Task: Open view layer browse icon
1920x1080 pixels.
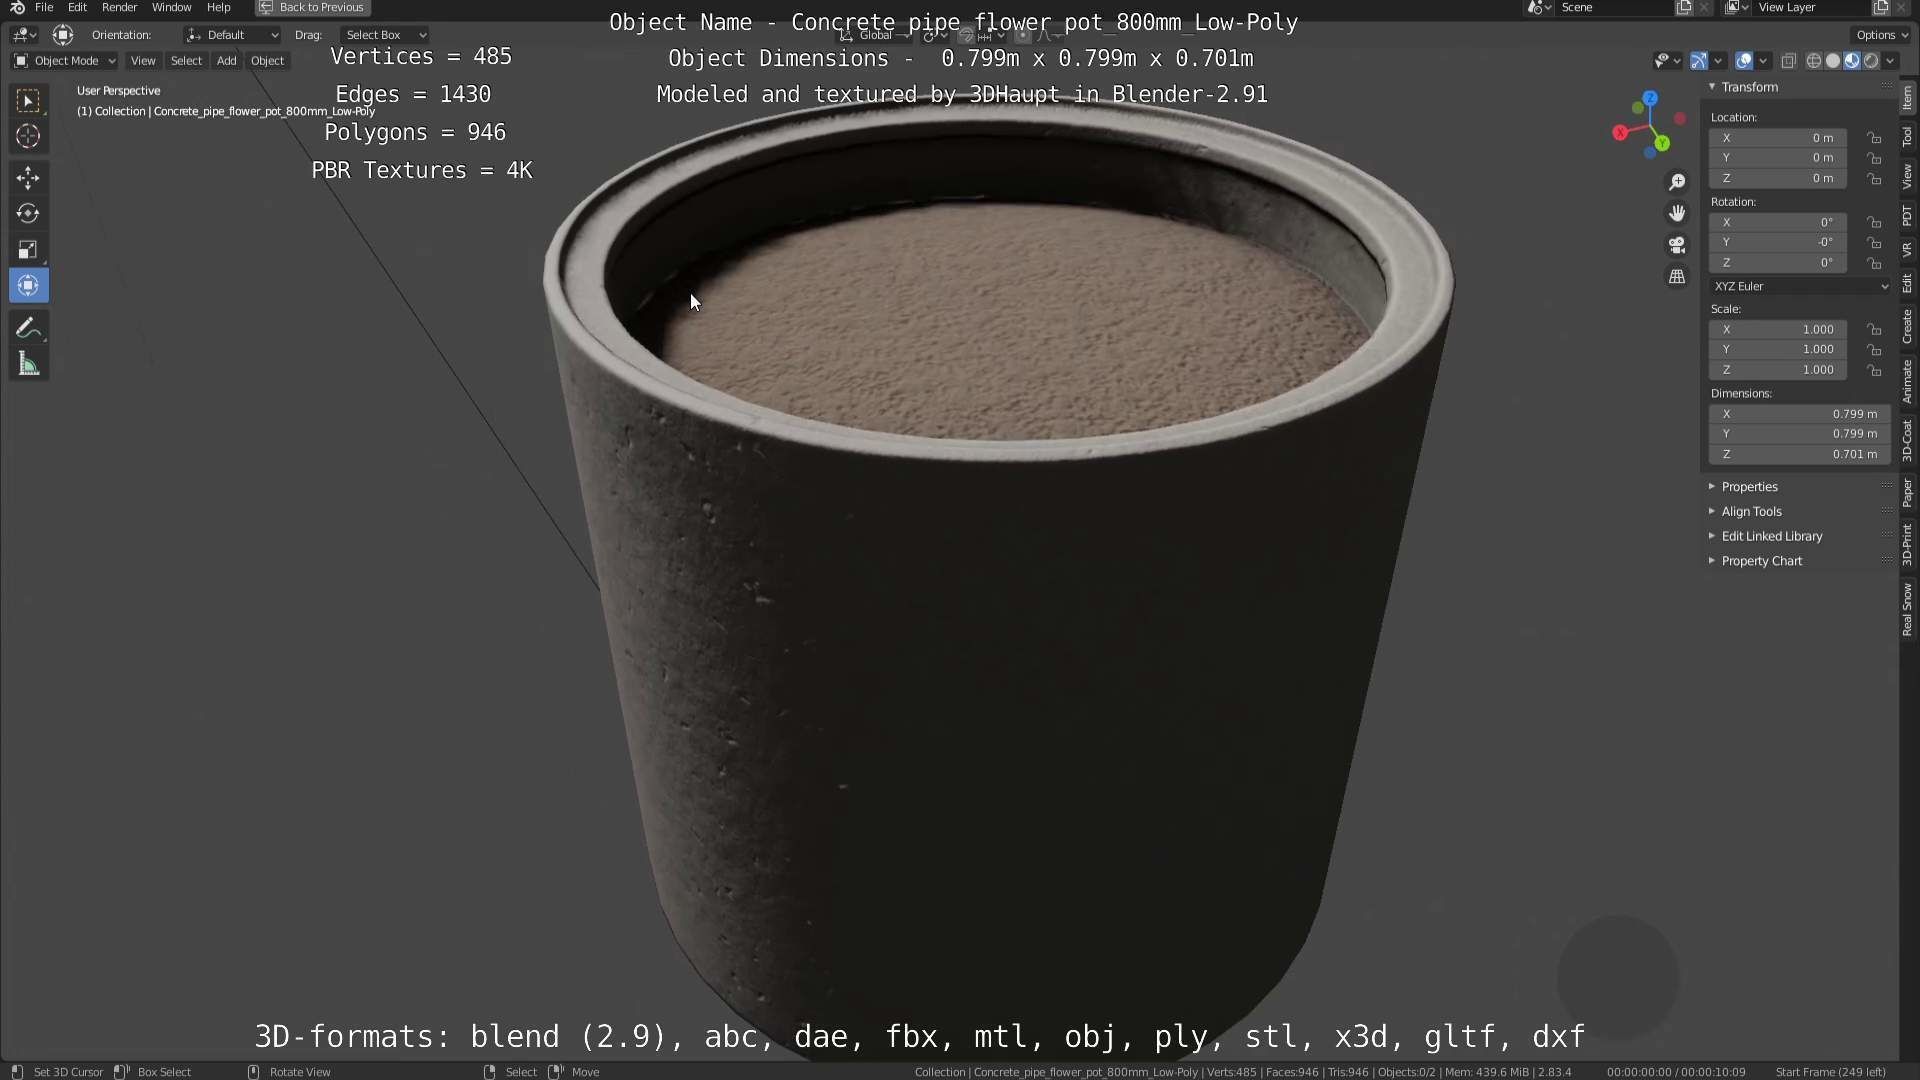Action: [1736, 7]
